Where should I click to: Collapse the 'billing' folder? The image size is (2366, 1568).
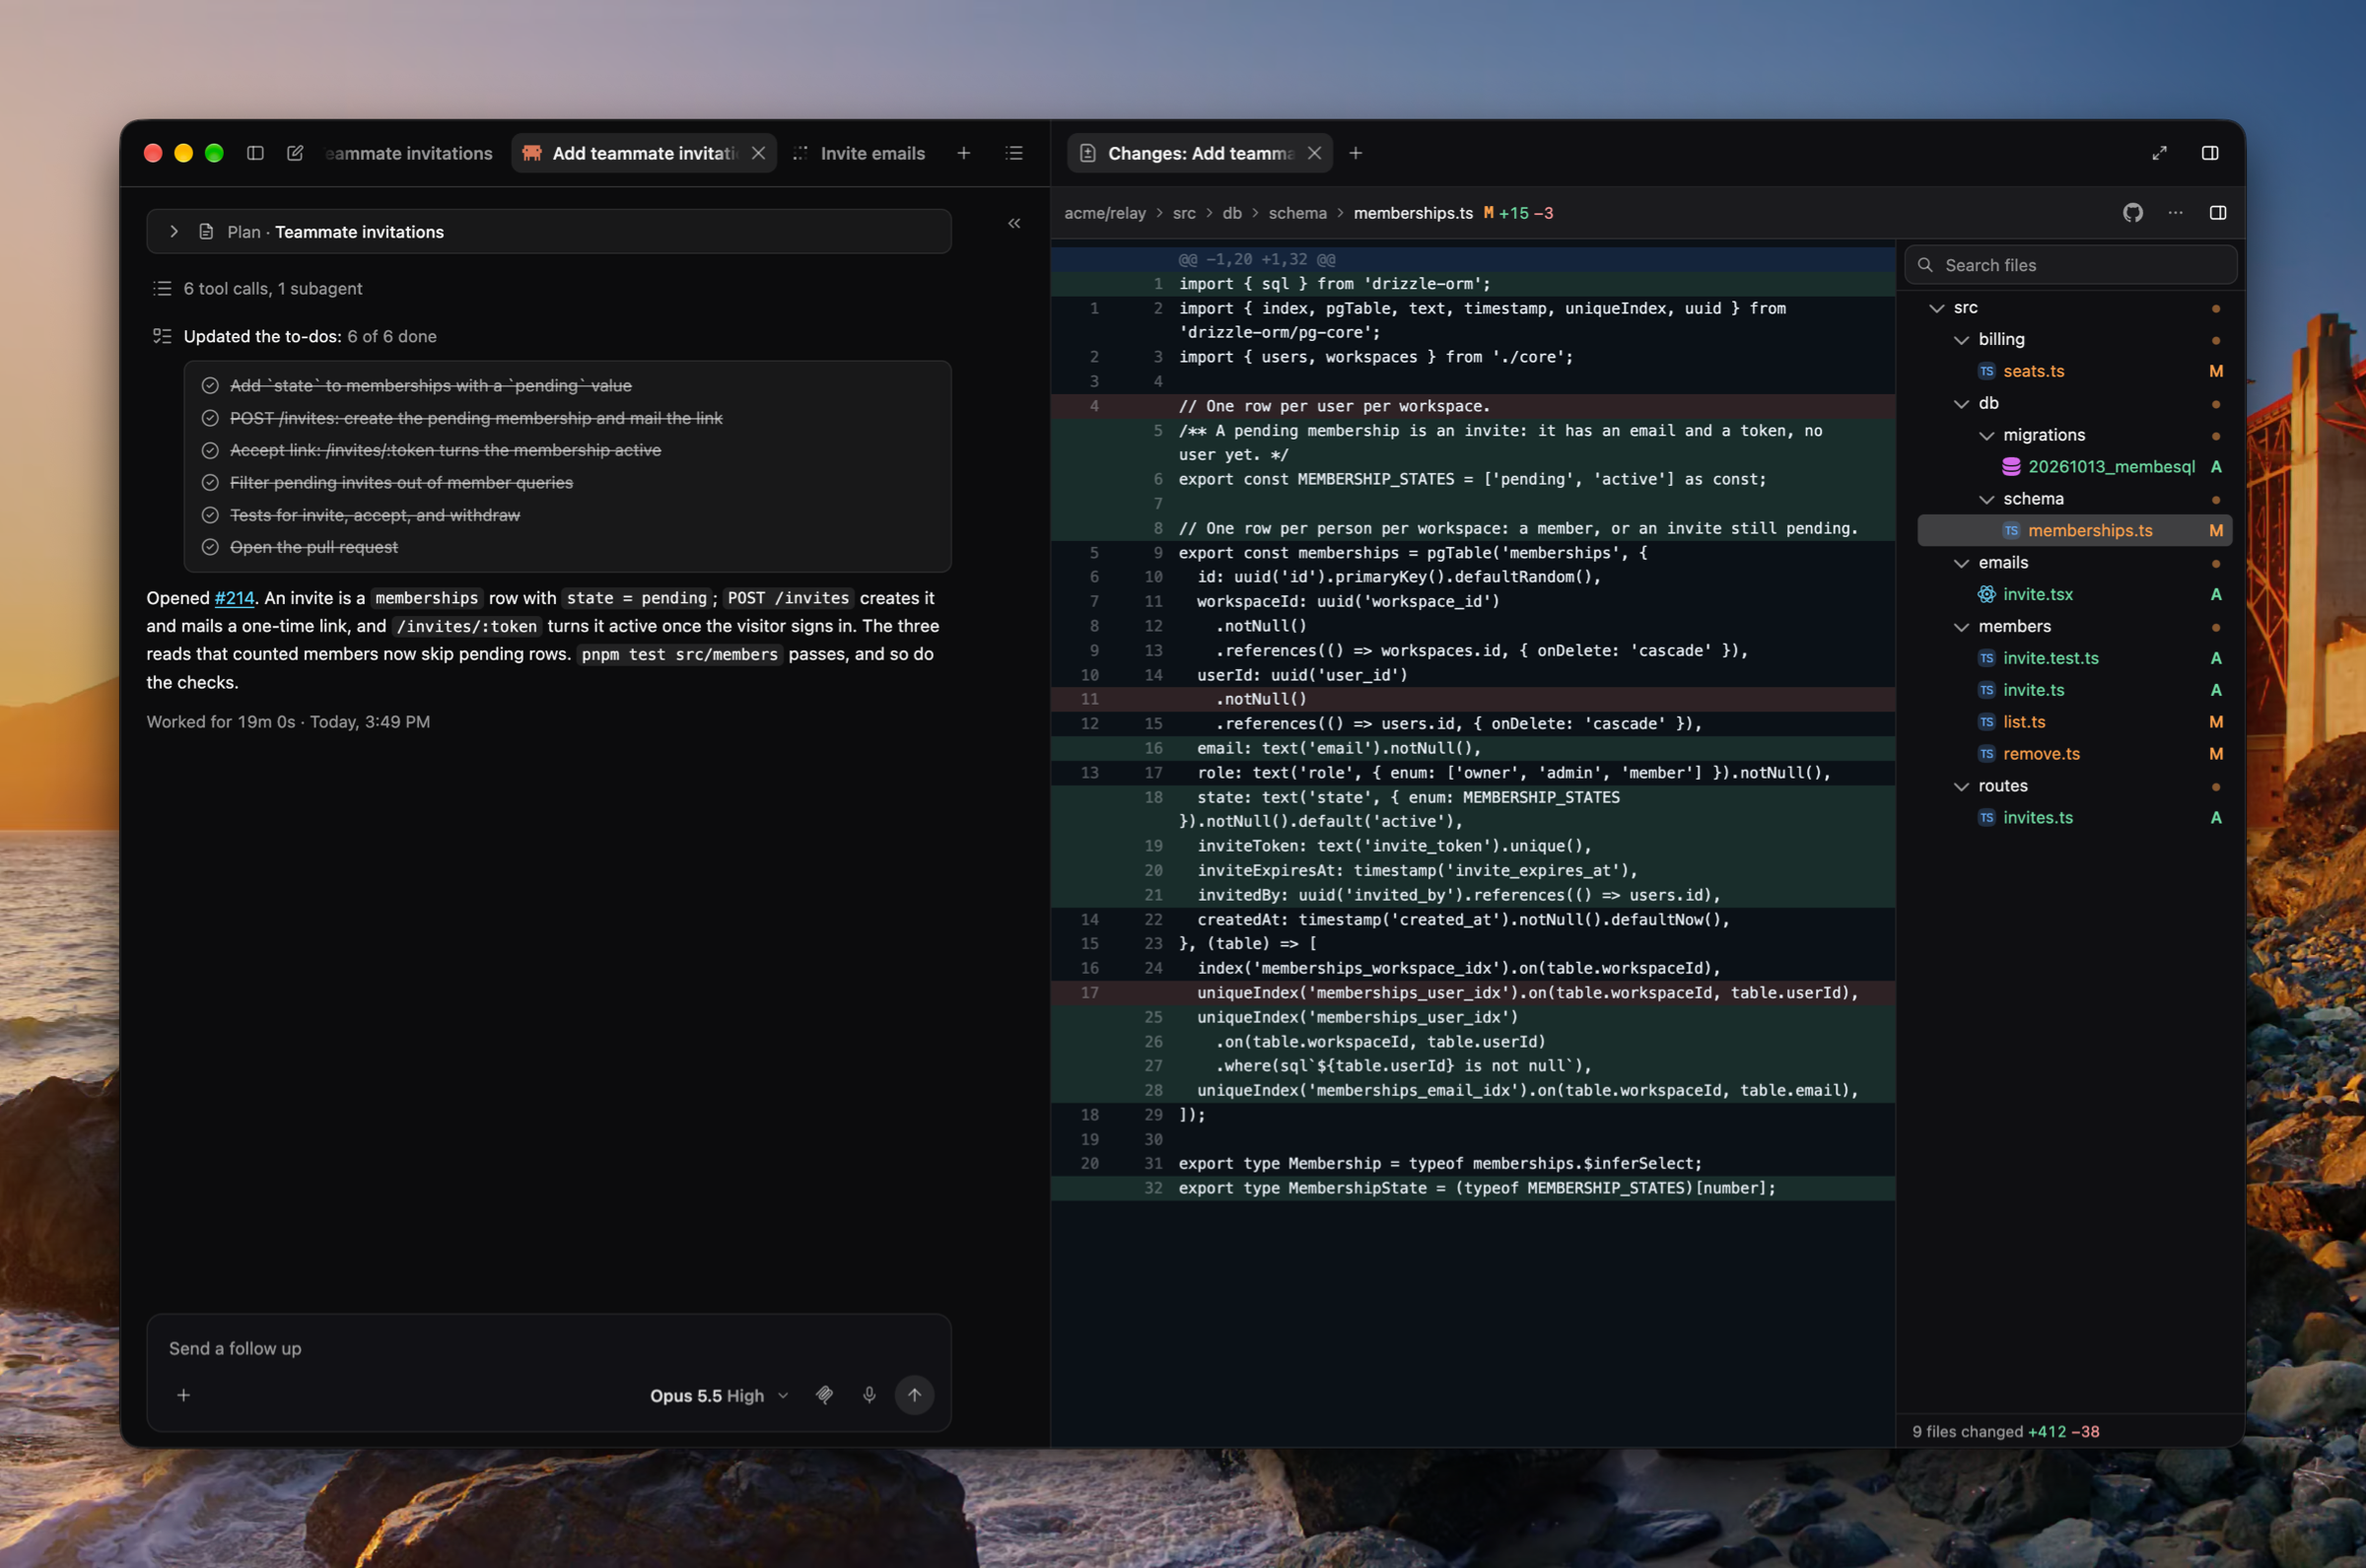[x=1962, y=340]
